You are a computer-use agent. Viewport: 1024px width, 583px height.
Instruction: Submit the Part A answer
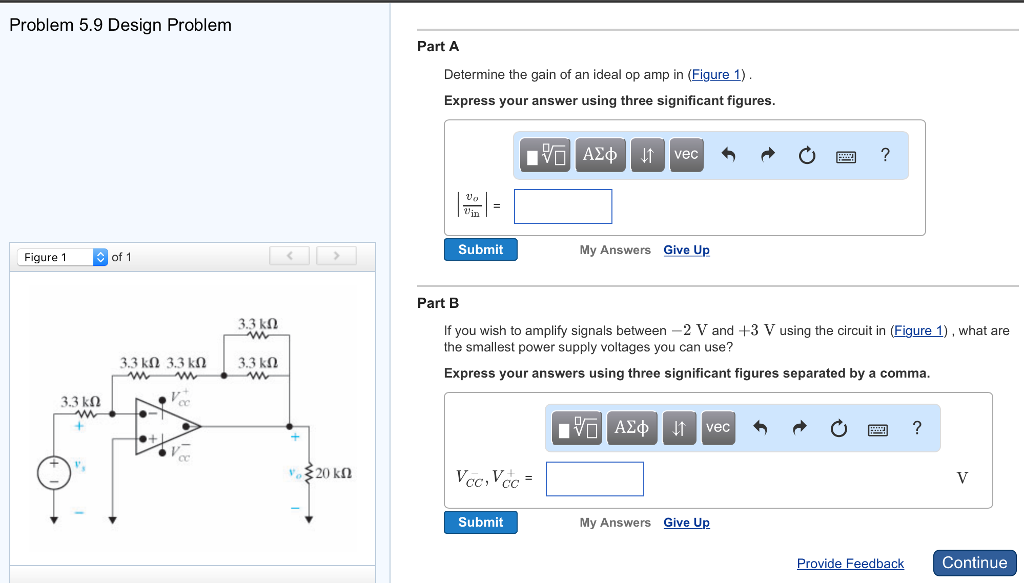481,249
